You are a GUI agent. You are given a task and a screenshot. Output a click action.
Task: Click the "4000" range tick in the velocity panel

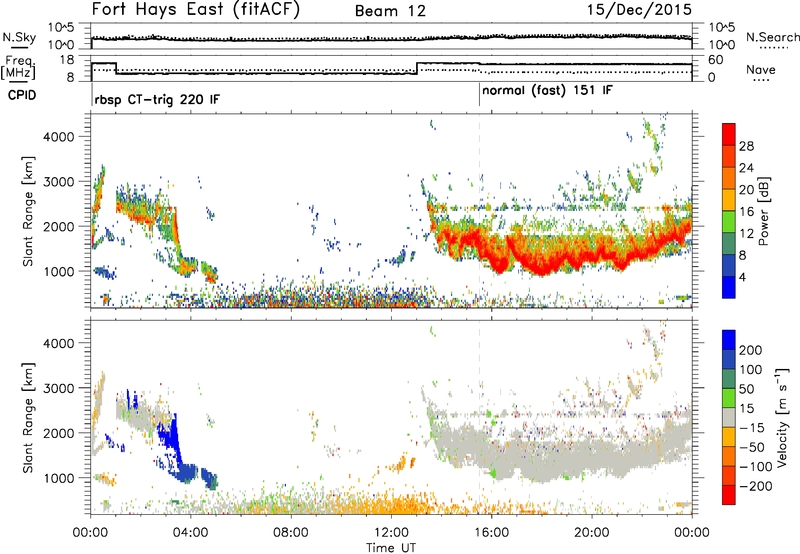click(59, 343)
